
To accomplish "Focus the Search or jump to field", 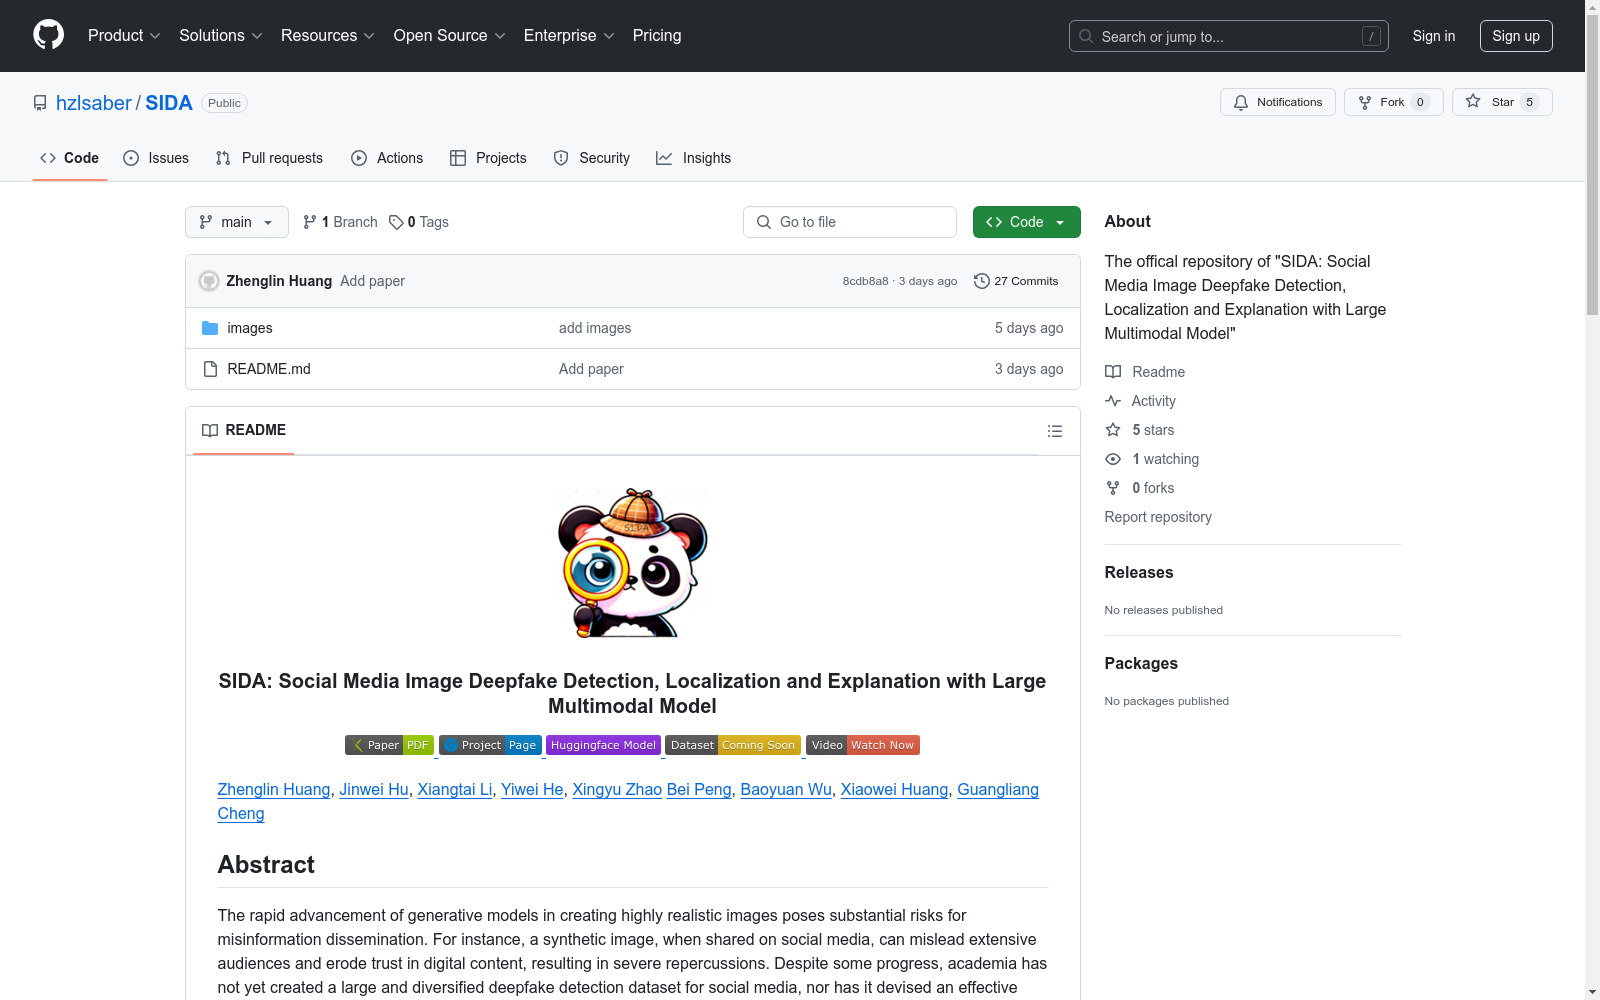I will 1228,36.
